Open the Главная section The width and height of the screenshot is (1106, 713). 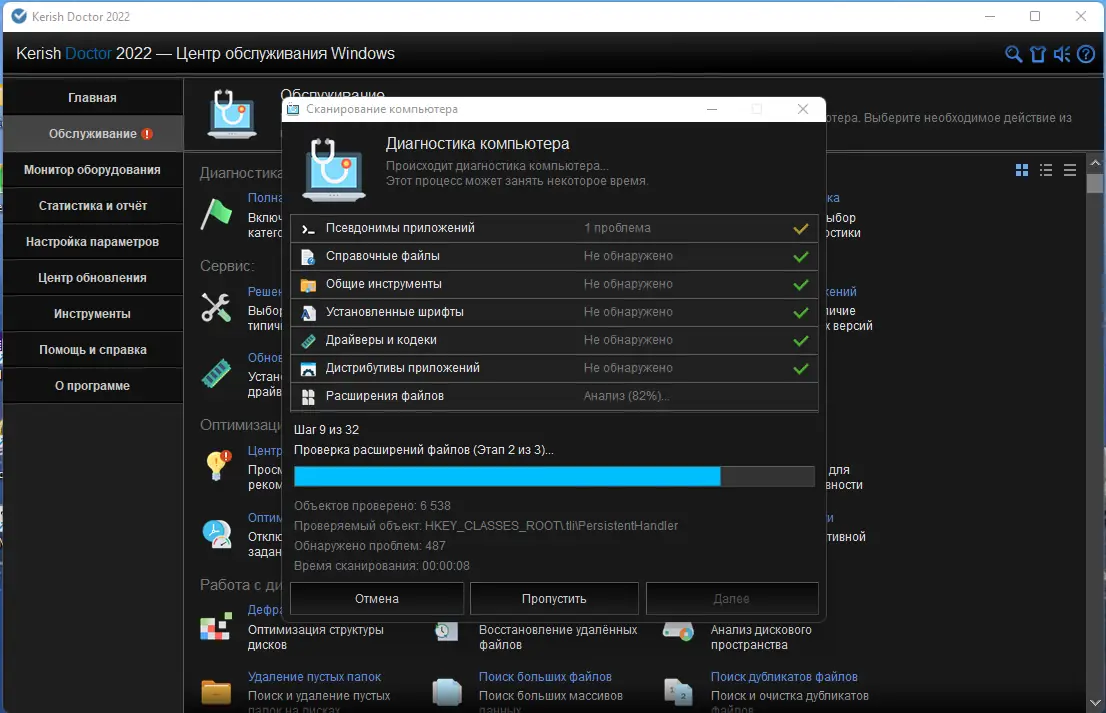[92, 97]
